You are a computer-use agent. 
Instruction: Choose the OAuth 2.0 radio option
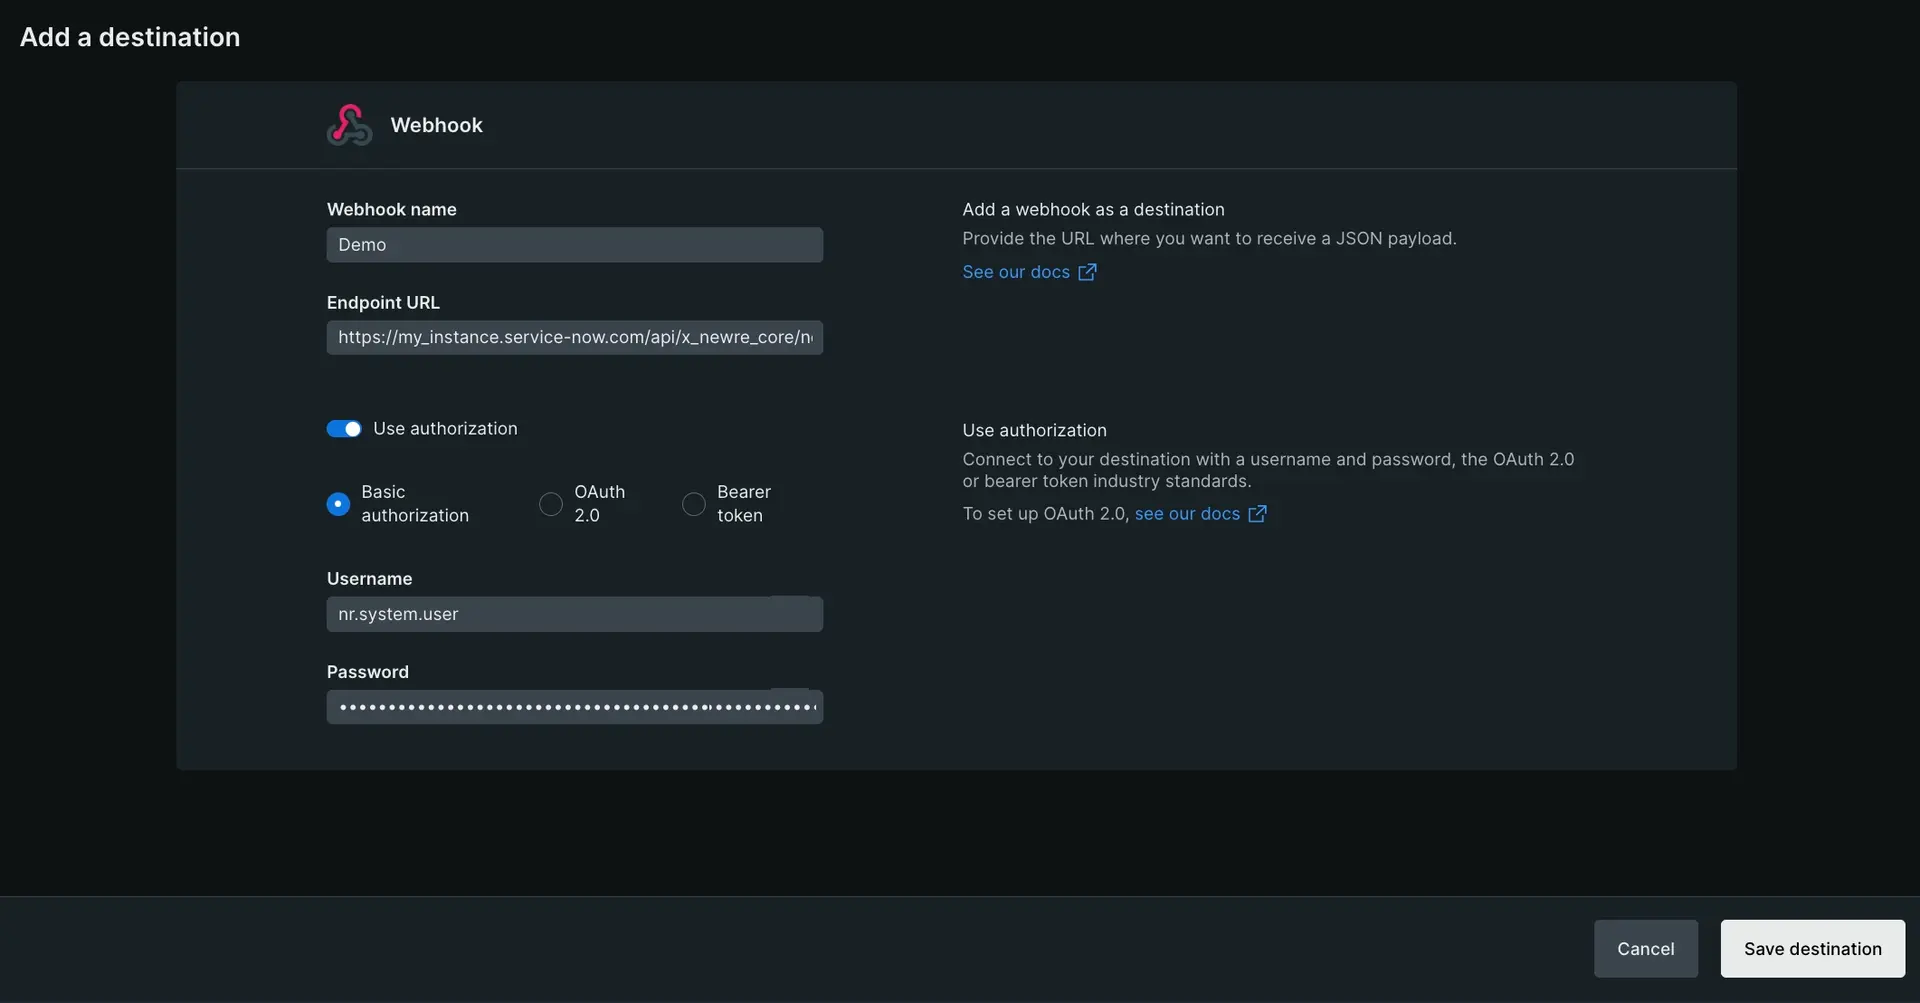pyautogui.click(x=551, y=504)
